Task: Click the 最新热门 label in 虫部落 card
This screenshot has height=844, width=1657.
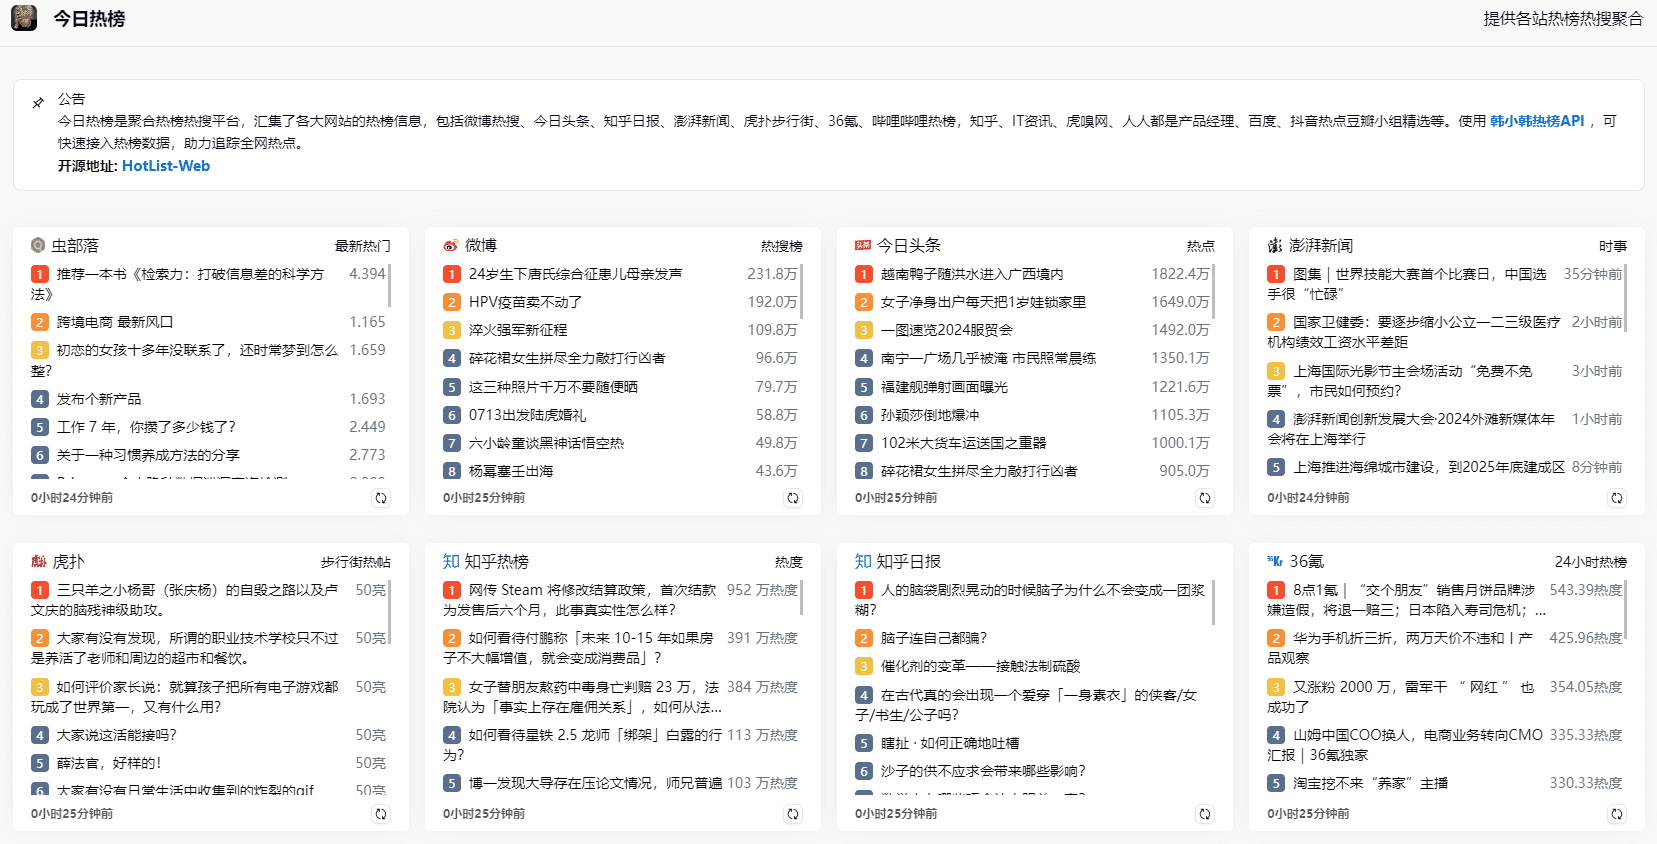Action: point(362,246)
